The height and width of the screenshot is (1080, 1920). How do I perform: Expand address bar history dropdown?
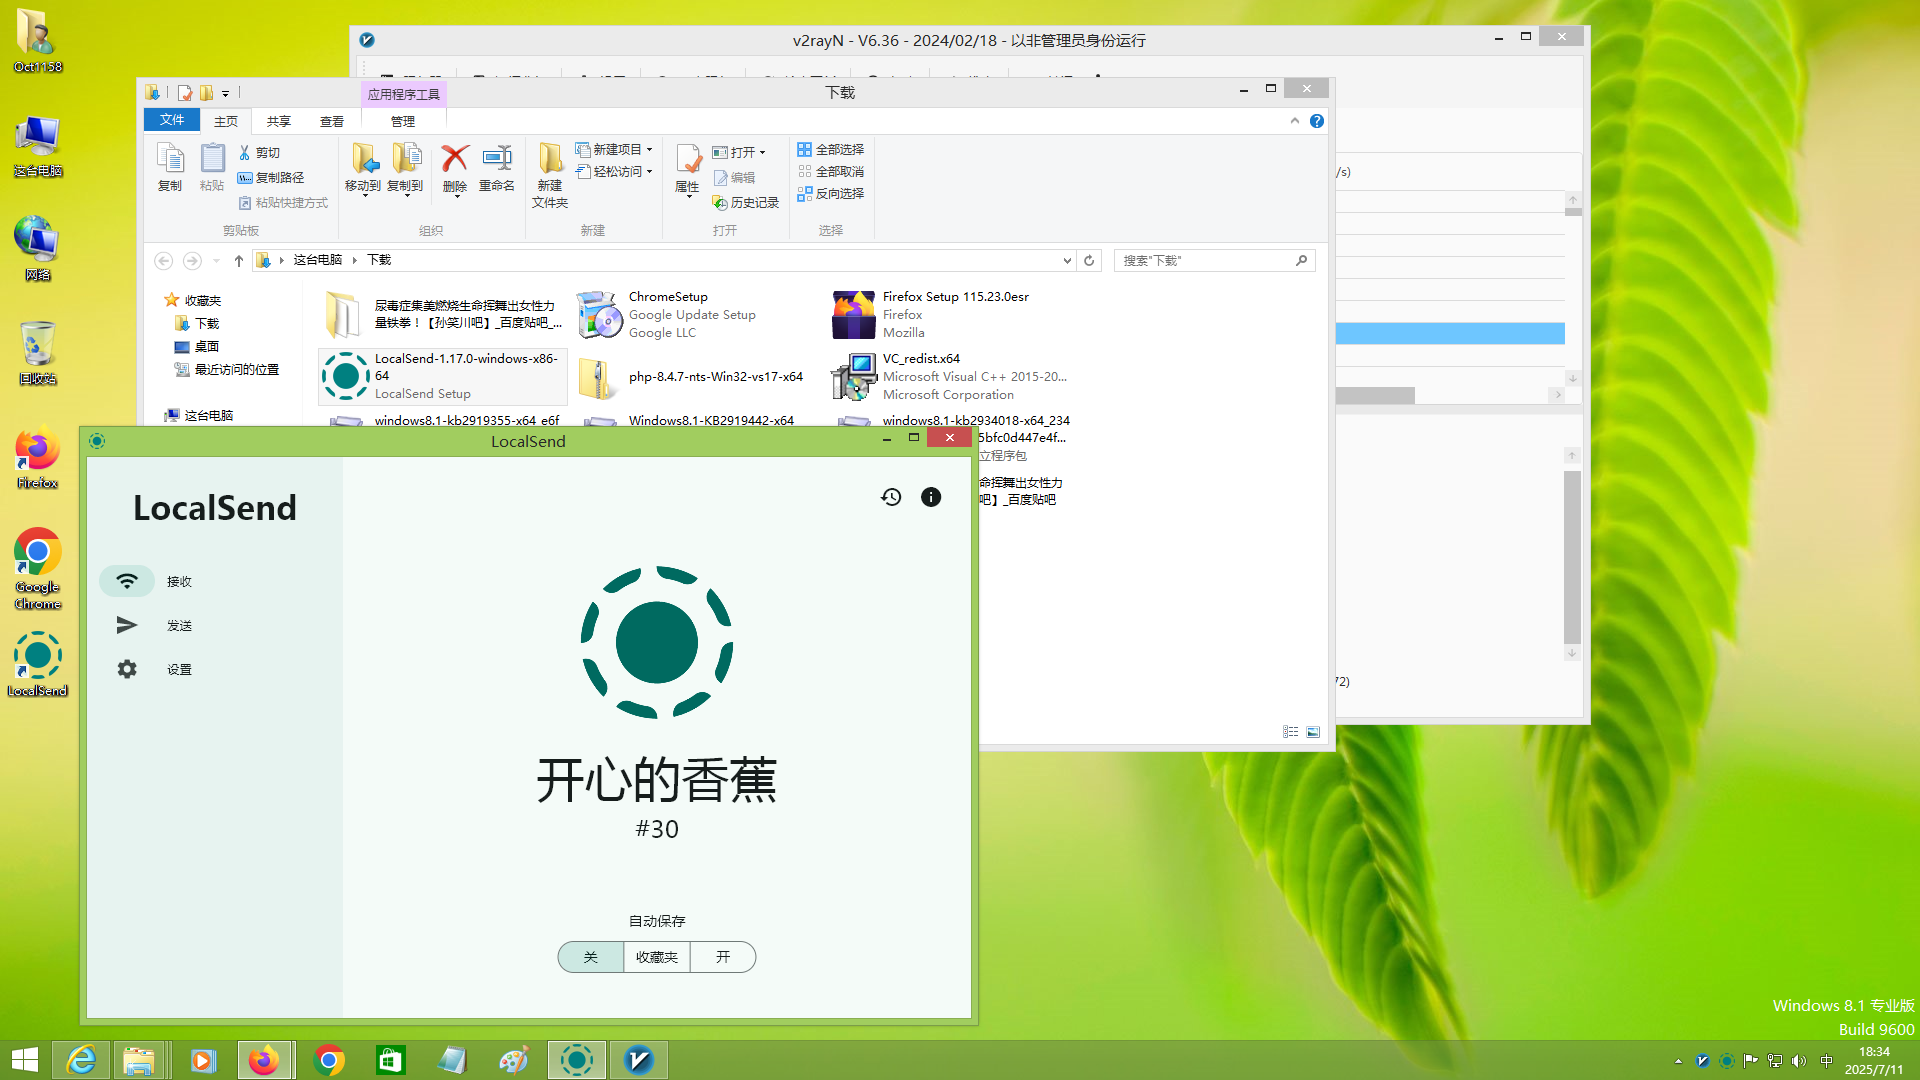tap(1067, 260)
